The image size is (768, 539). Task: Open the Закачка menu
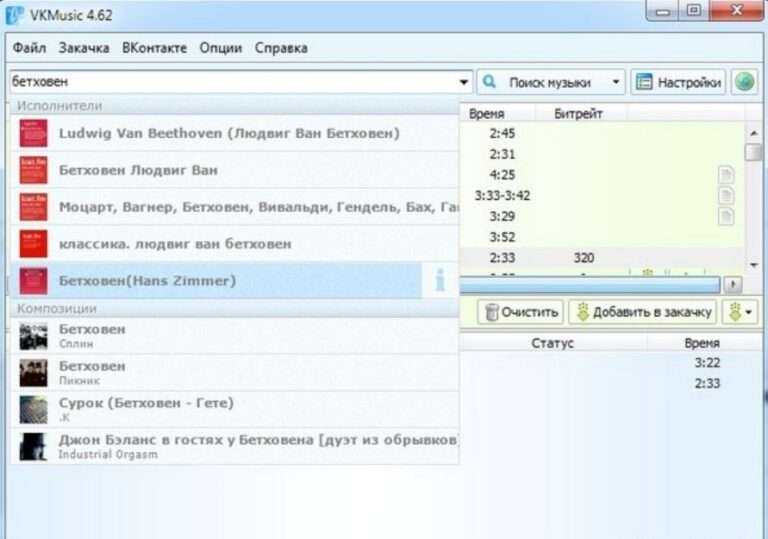pyautogui.click(x=84, y=48)
